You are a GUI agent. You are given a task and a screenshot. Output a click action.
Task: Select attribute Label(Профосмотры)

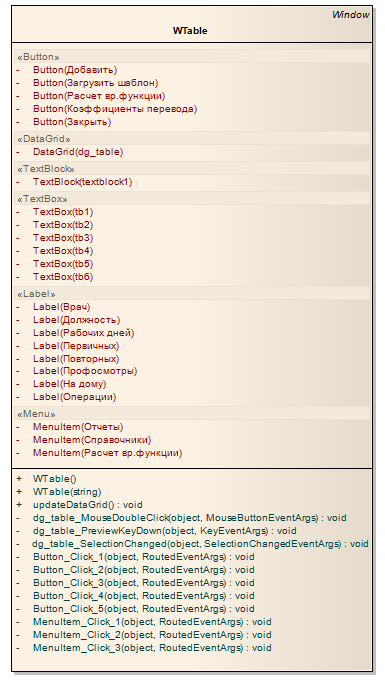pos(85,371)
